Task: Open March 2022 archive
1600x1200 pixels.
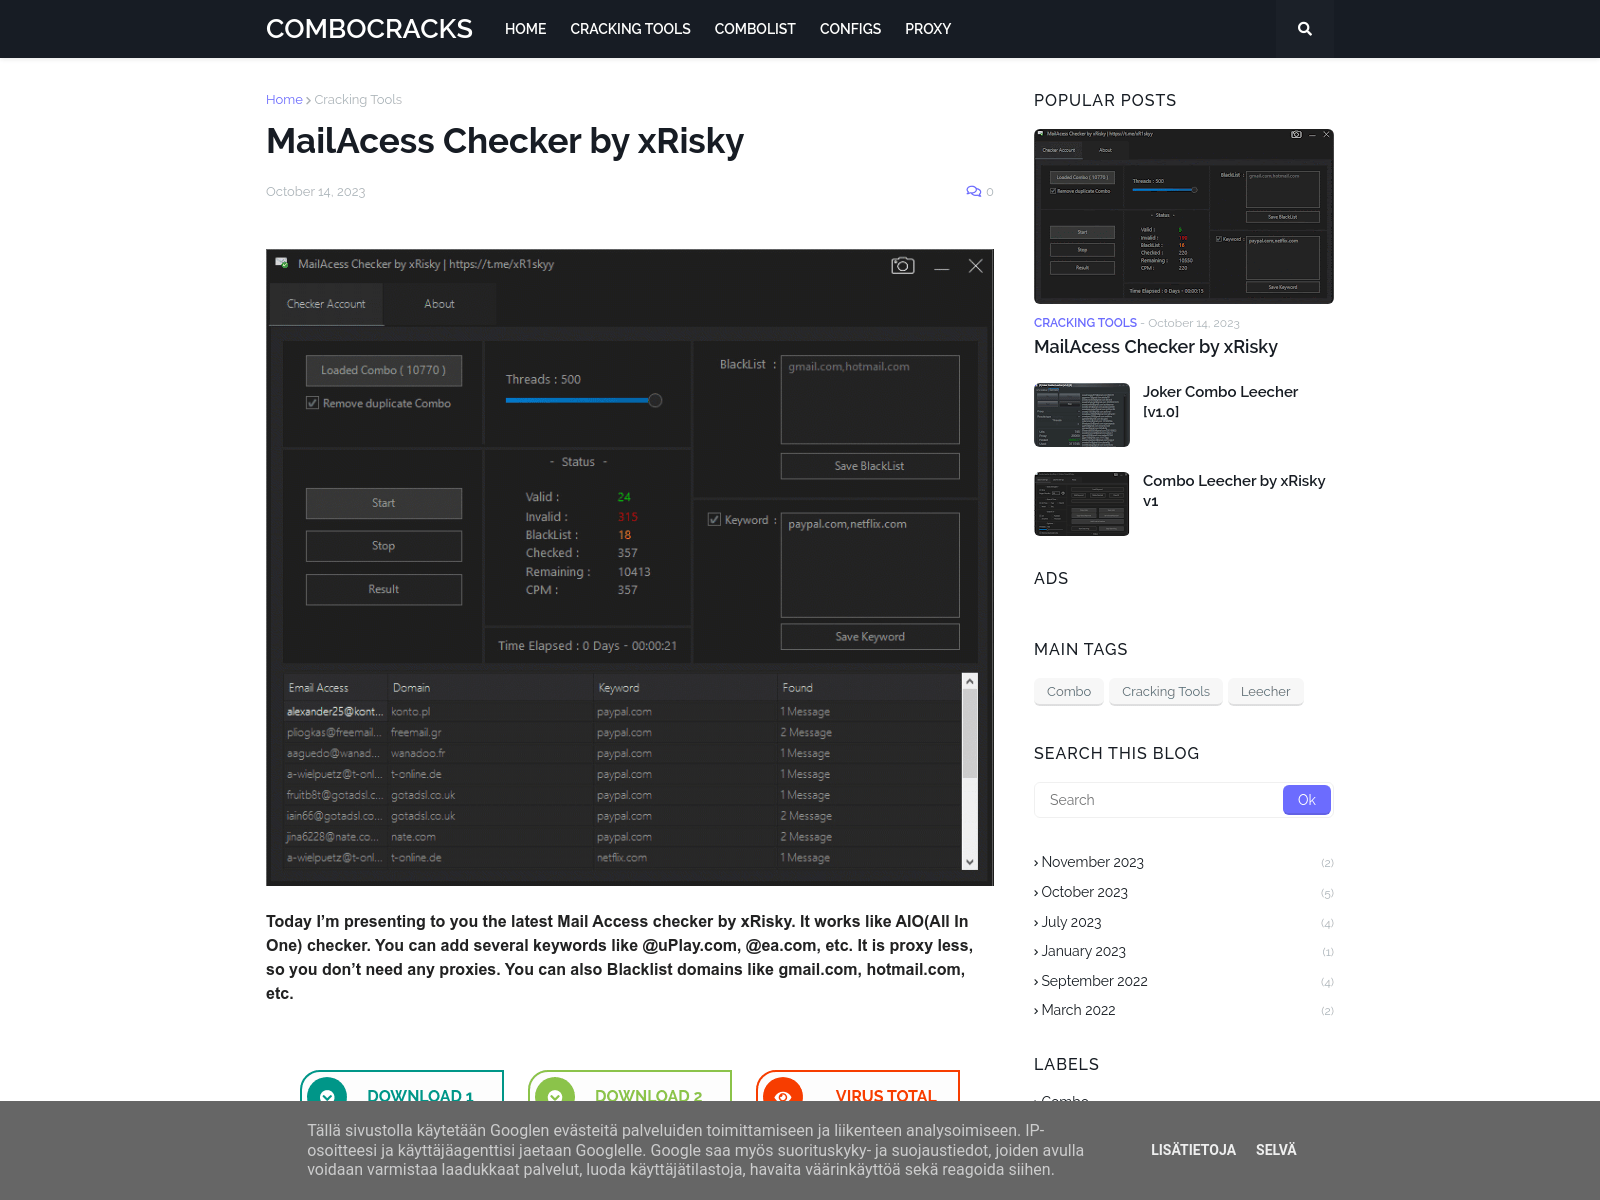Action: 1079,1010
